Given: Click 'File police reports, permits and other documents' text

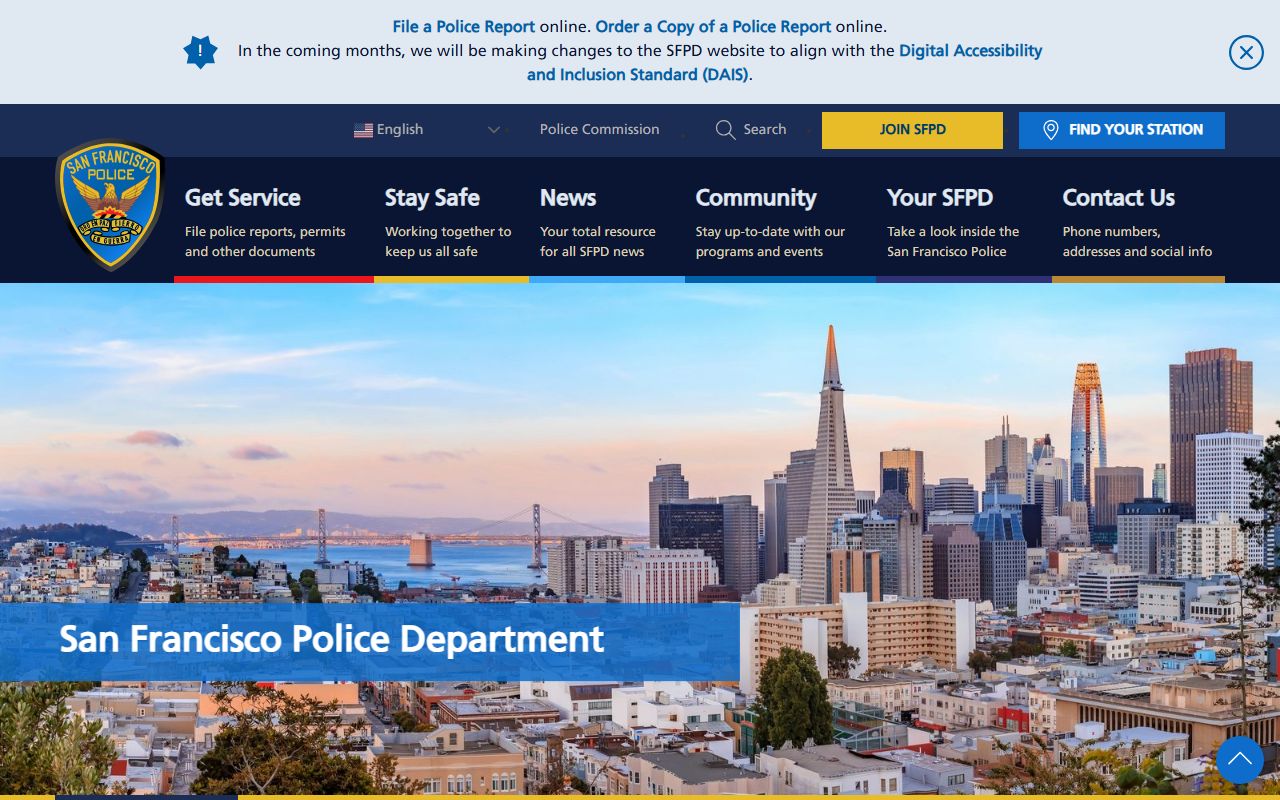Looking at the screenshot, I should coord(265,241).
